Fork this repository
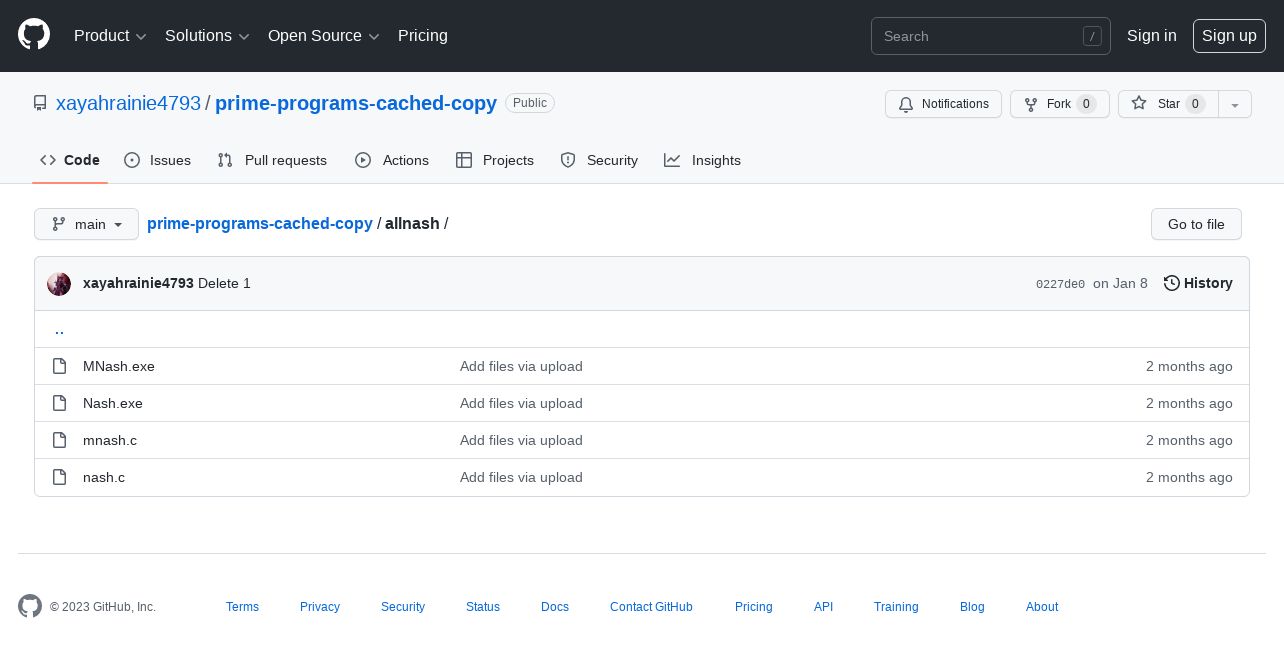Image resolution: width=1284 pixels, height=668 pixels. pyautogui.click(x=1060, y=104)
